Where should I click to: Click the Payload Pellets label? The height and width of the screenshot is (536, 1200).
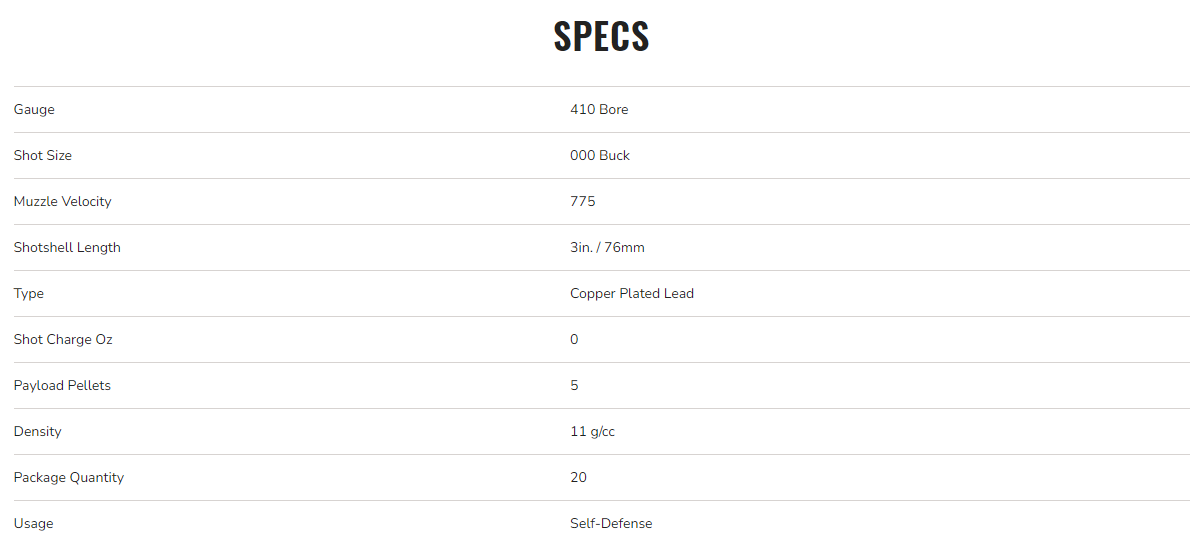click(62, 386)
